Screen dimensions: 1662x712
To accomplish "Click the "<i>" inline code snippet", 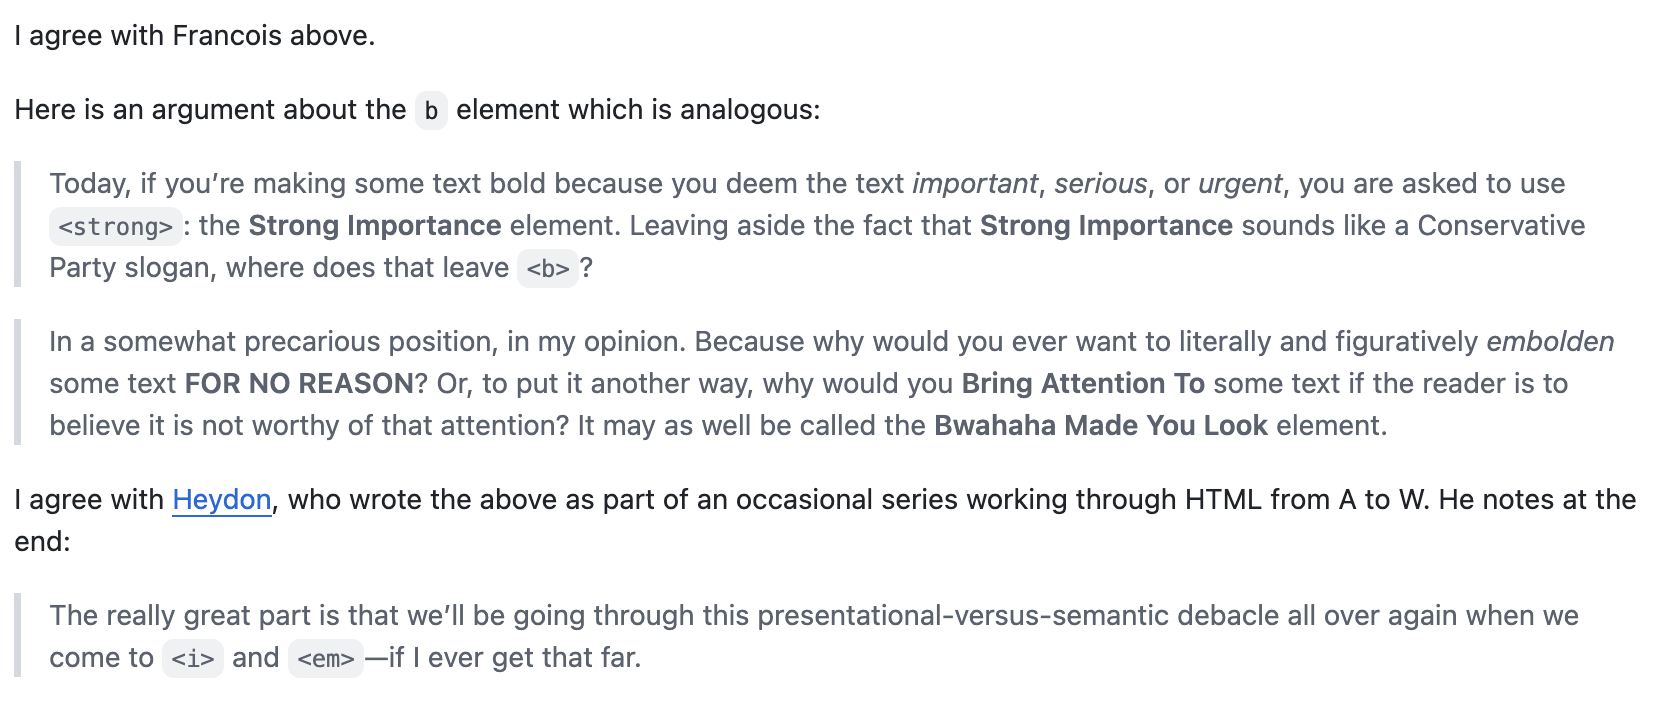I will (x=192, y=659).
